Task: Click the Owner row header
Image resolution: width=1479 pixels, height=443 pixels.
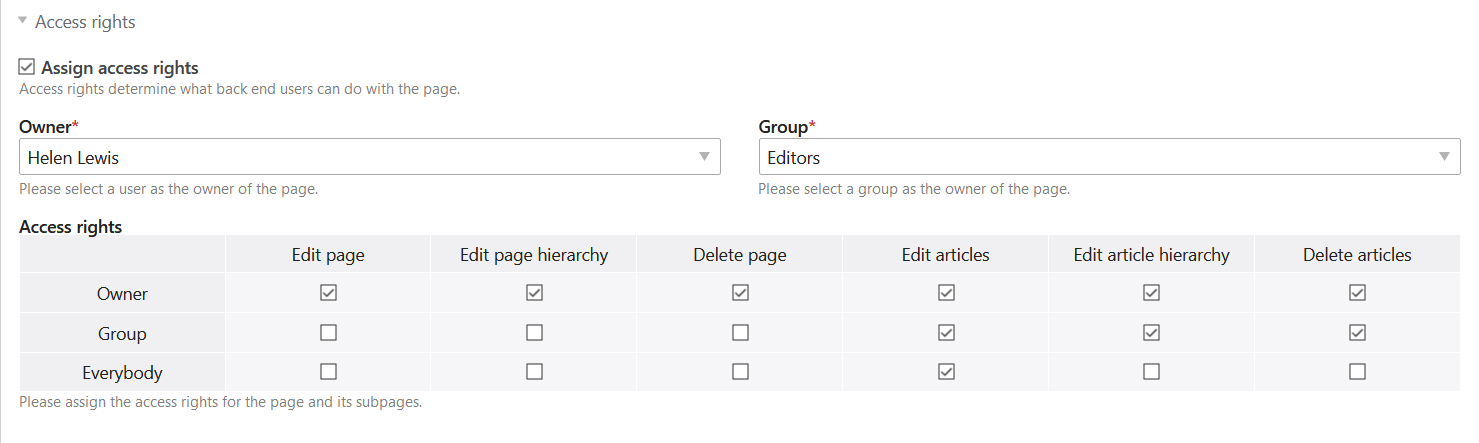Action: tap(122, 294)
